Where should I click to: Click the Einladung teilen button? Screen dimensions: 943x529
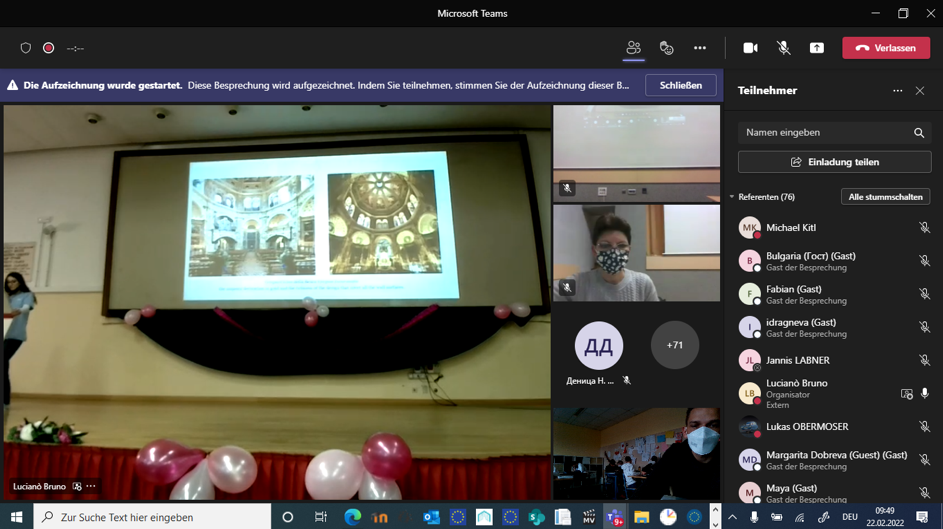[x=834, y=162]
